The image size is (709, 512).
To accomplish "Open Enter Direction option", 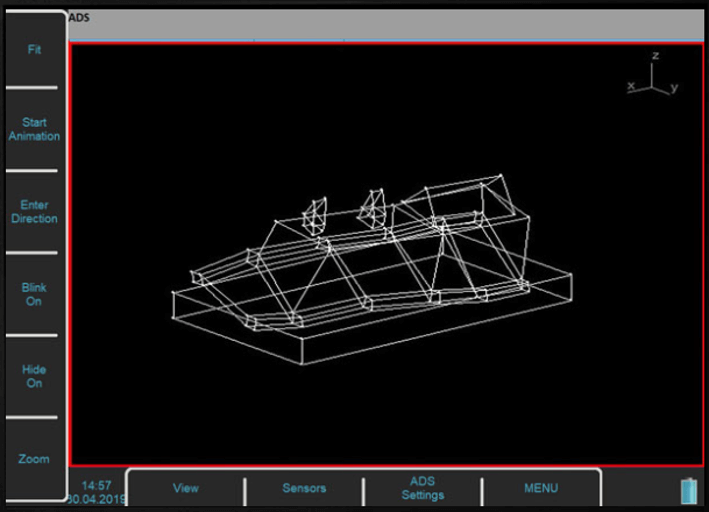I will 34,212.
